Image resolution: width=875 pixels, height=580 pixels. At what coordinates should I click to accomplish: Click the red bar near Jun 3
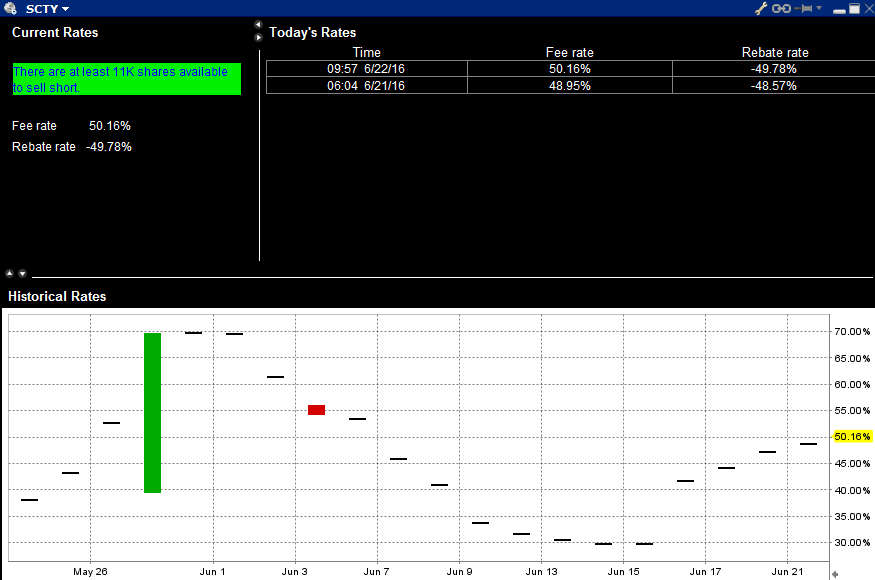pyautogui.click(x=316, y=410)
